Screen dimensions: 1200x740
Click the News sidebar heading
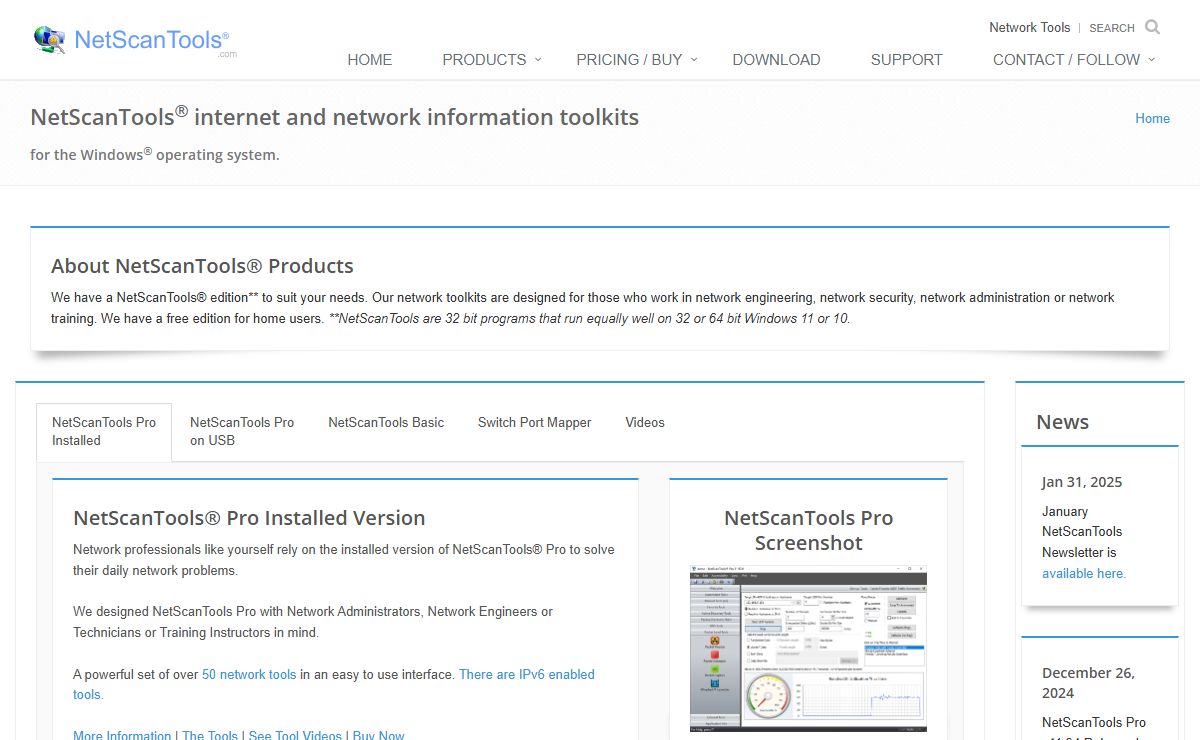point(1062,422)
